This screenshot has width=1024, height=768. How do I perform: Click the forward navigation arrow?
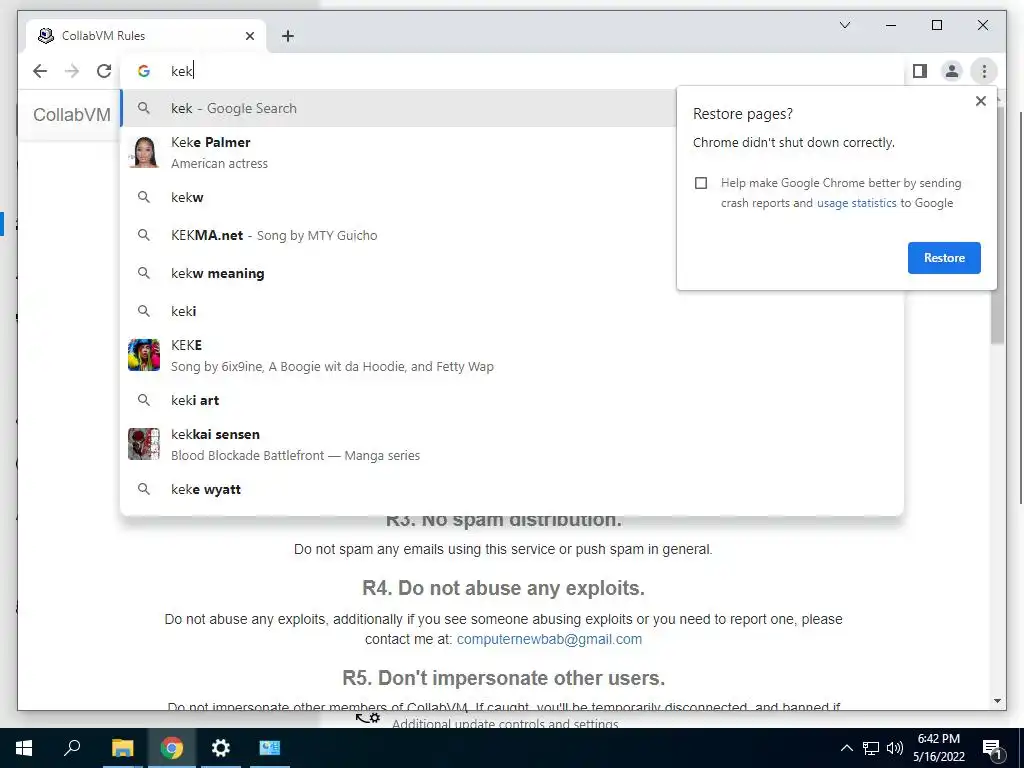click(x=72, y=71)
